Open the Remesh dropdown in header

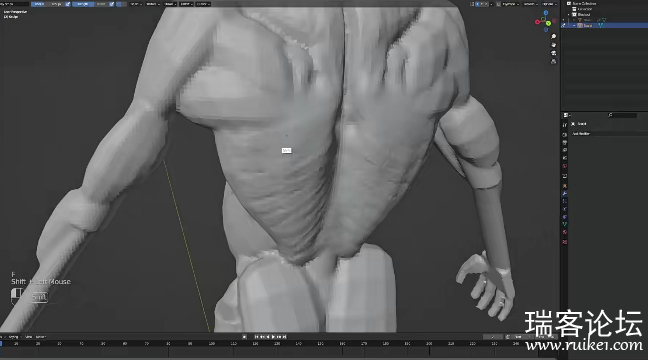click(x=530, y=4)
